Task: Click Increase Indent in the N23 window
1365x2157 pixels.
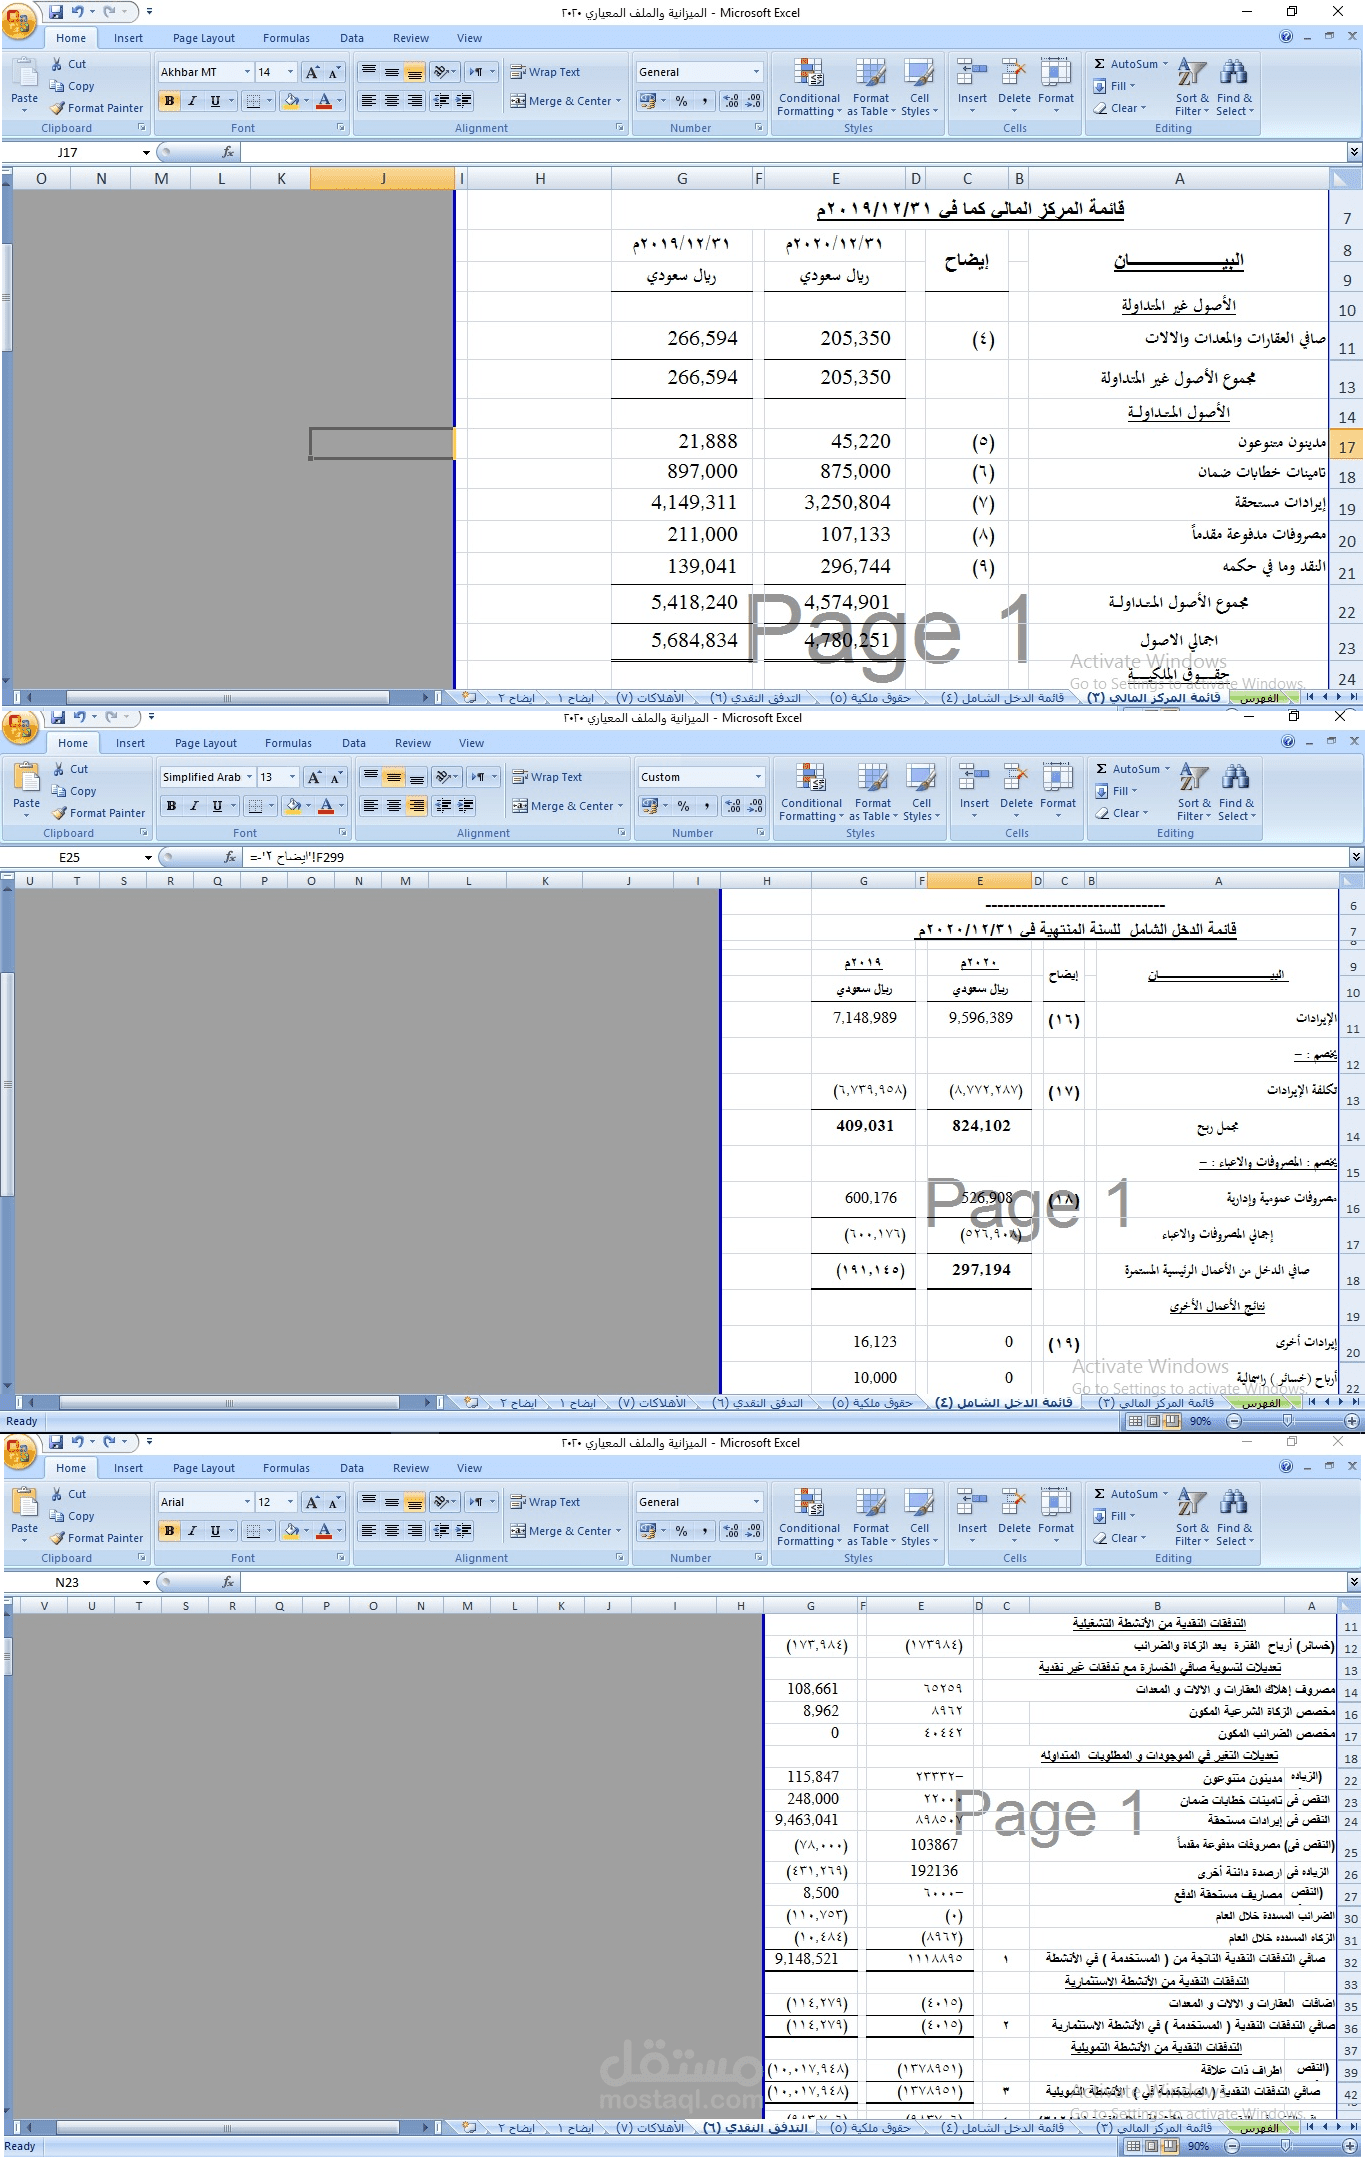Action: tap(465, 1531)
